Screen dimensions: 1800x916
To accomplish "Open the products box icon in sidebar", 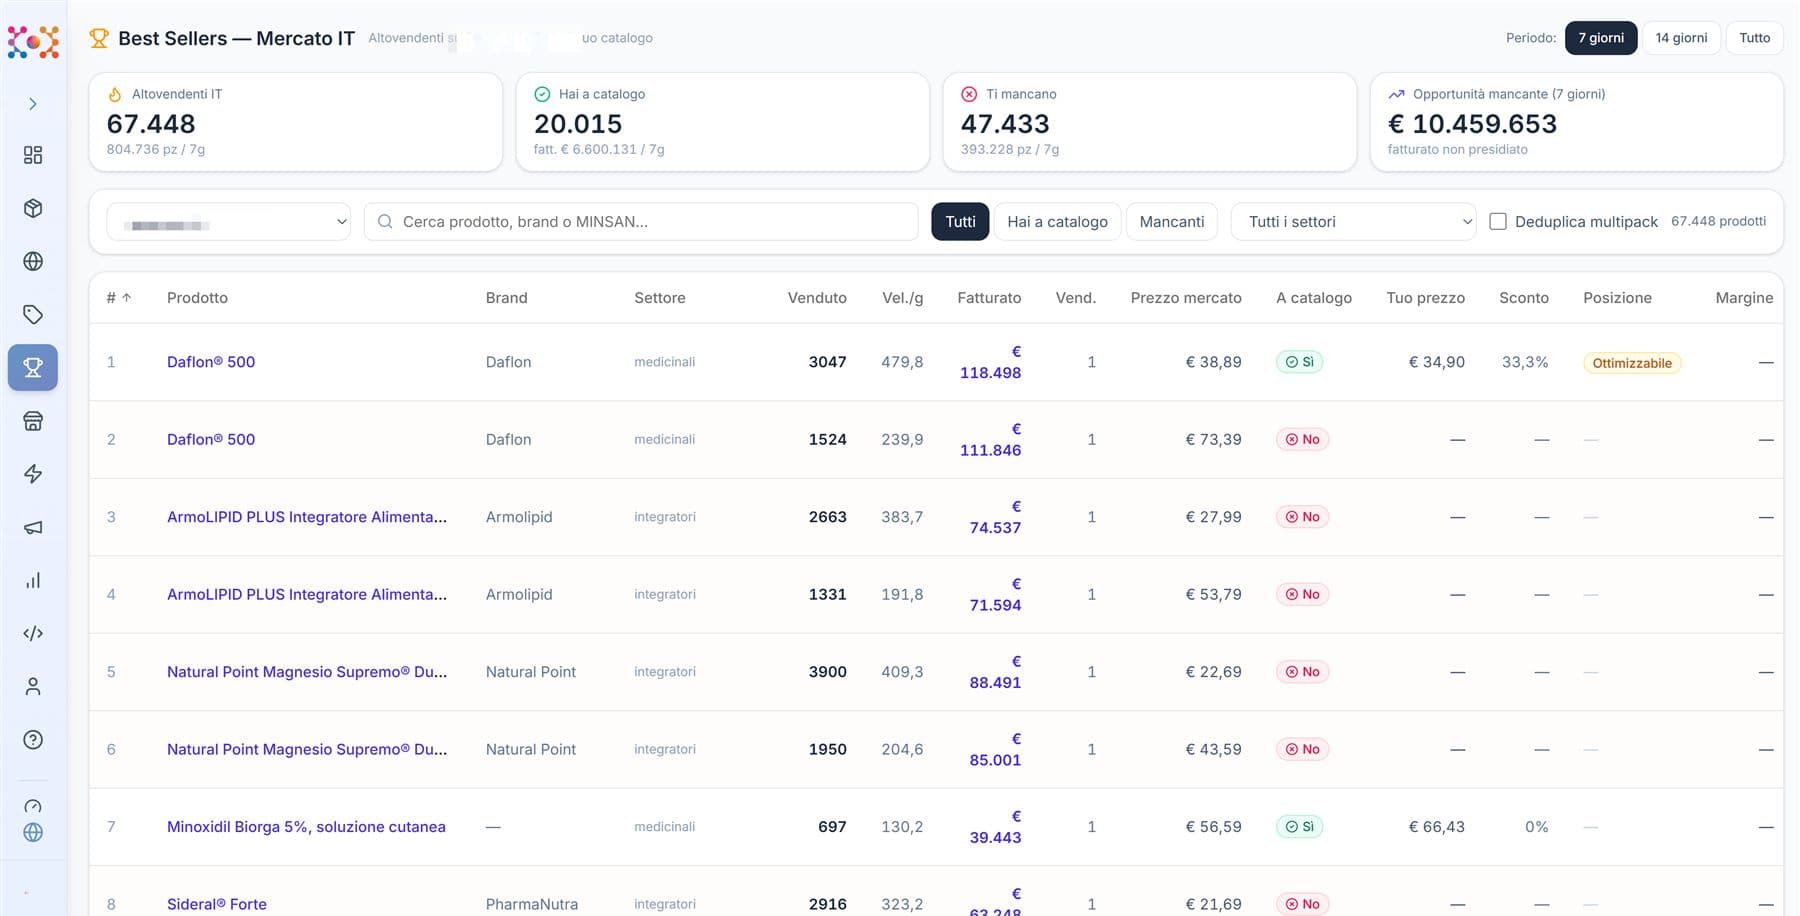I will coord(33,208).
